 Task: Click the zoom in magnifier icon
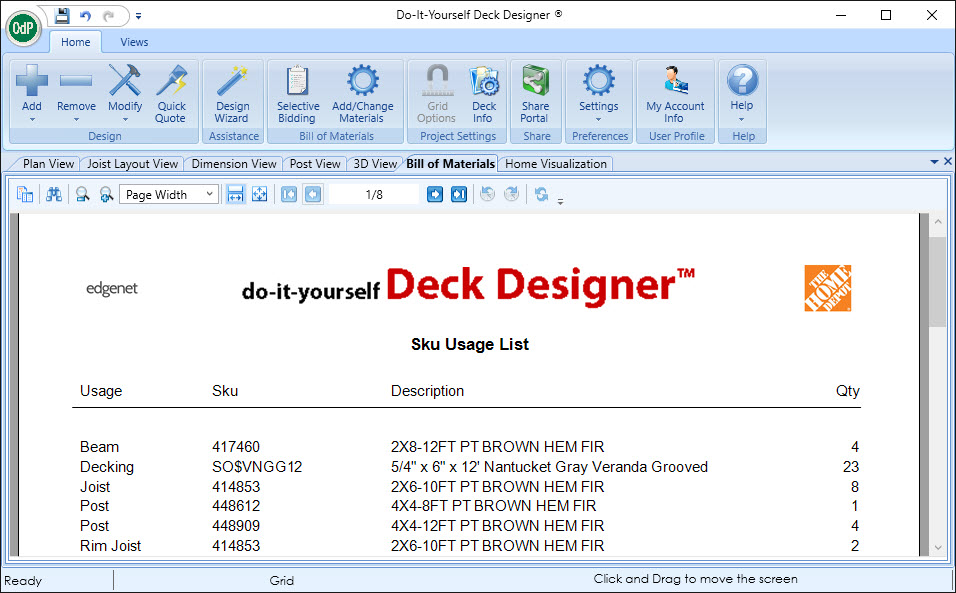click(x=107, y=194)
